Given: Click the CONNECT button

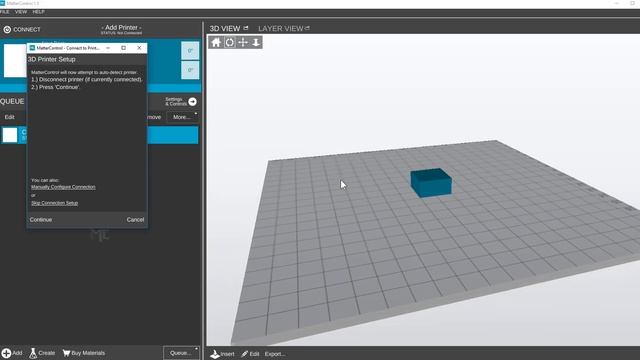Looking at the screenshot, I should click(x=22, y=29).
